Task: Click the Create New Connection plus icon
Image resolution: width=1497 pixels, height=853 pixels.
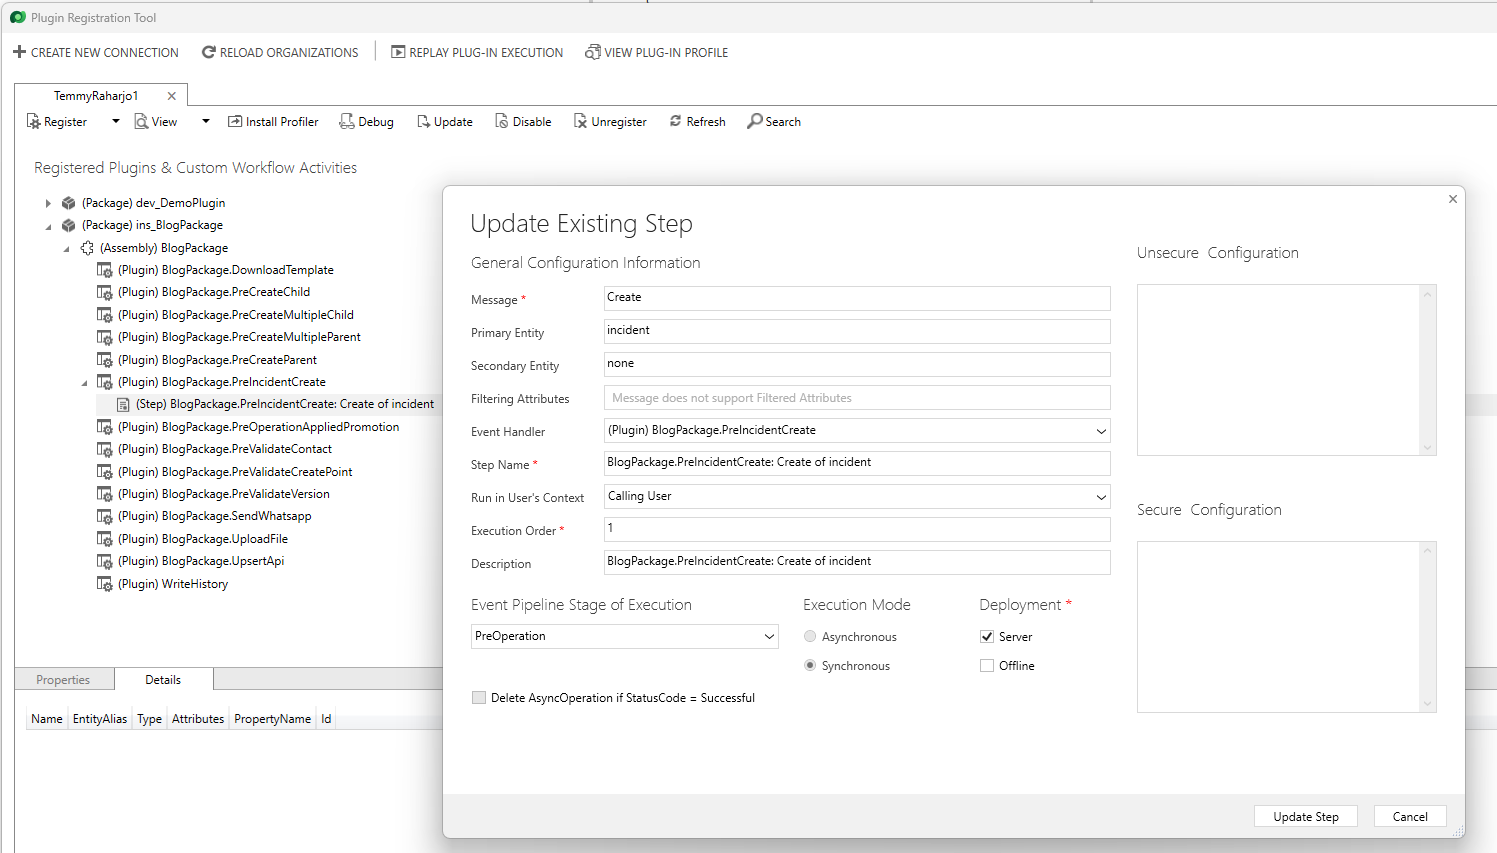Action: click(19, 52)
